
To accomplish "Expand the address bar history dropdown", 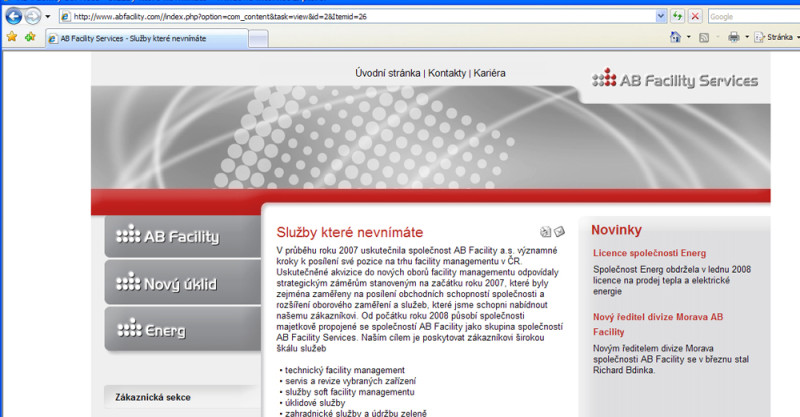I will [661, 16].
